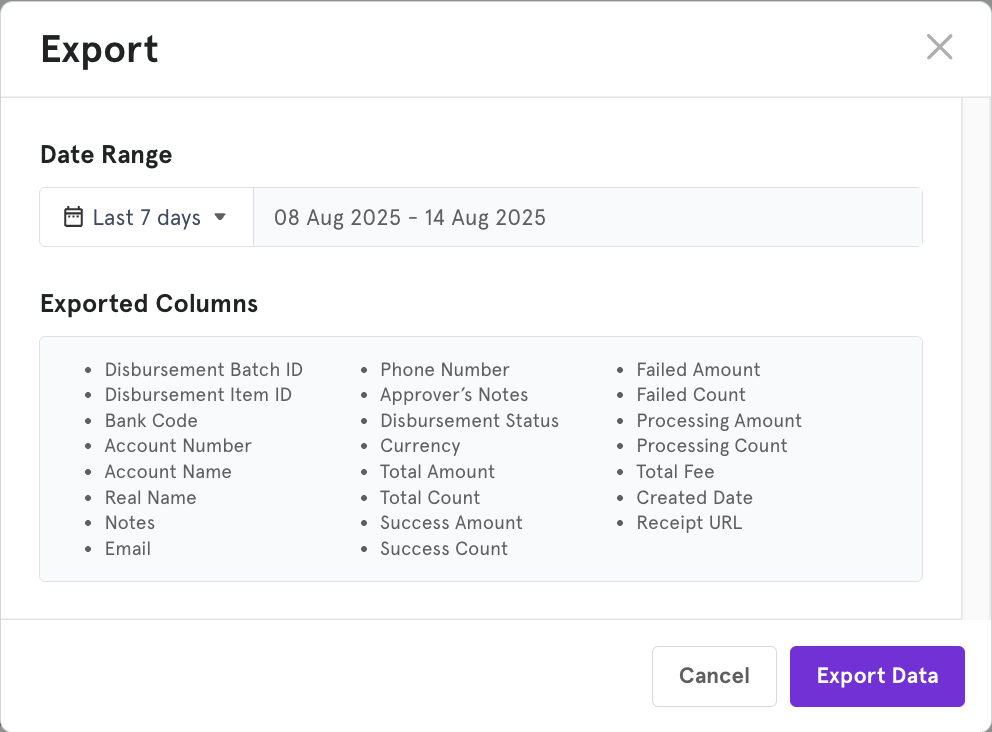This screenshot has height=732, width=992.
Task: Click the Exported Columns heading
Action: pyautogui.click(x=149, y=304)
